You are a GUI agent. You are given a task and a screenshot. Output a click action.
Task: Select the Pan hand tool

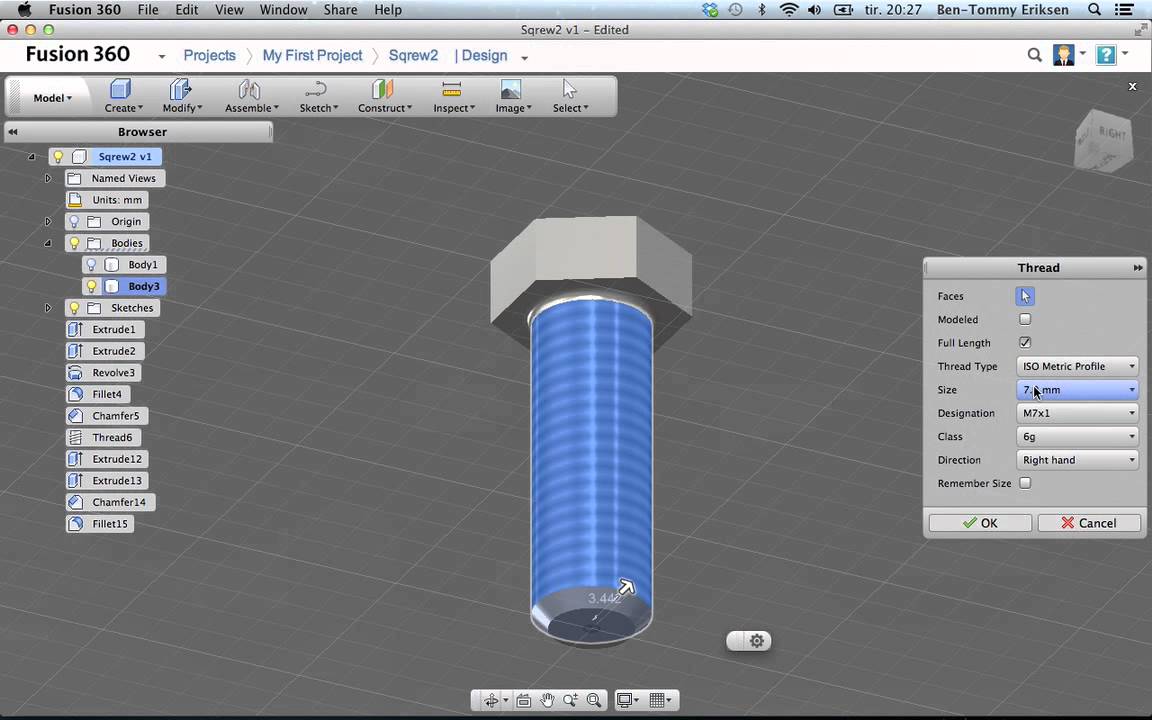pos(547,700)
